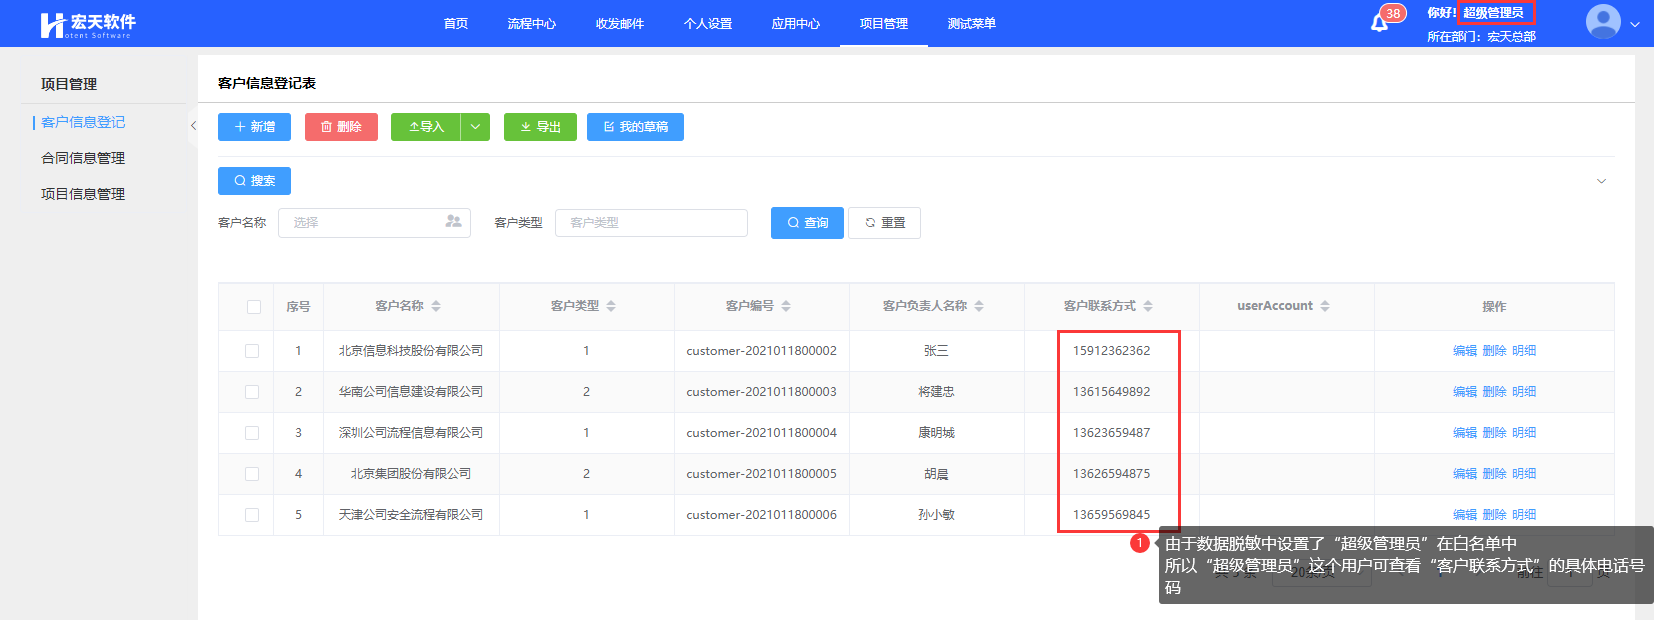This screenshot has width=1654, height=620.
Task: Click the 宏天软件 logo
Action: [x=88, y=24]
